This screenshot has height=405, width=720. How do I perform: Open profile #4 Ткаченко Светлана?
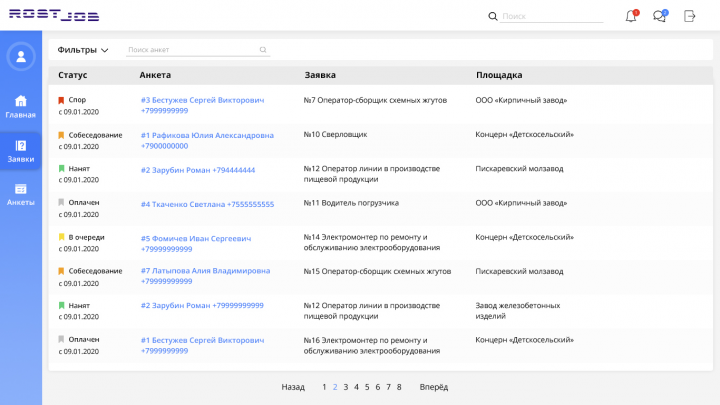coord(207,204)
